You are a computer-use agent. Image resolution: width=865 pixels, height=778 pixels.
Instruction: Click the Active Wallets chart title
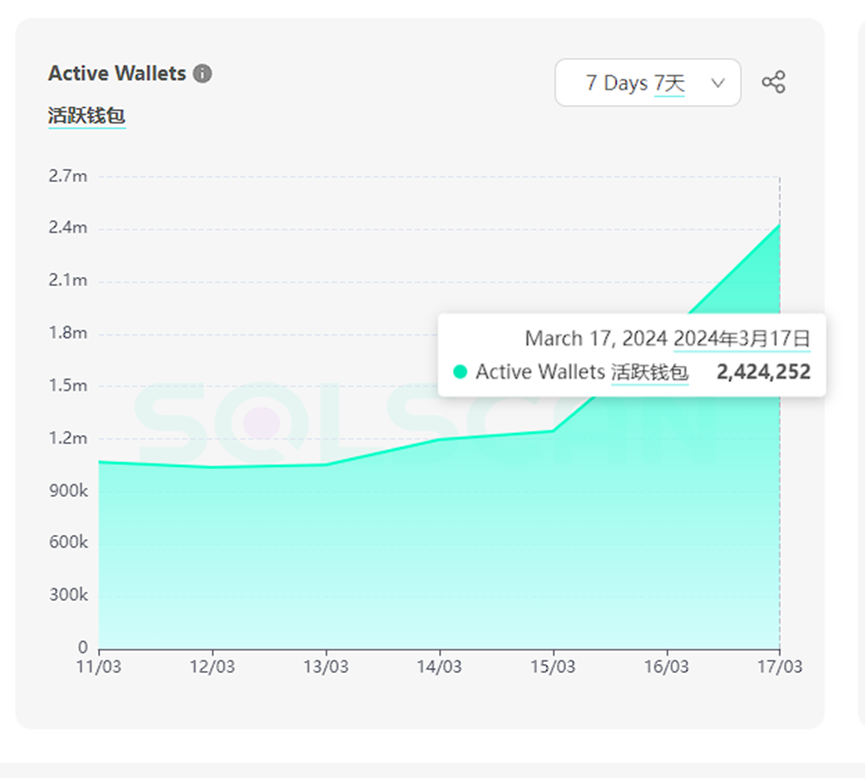point(117,74)
